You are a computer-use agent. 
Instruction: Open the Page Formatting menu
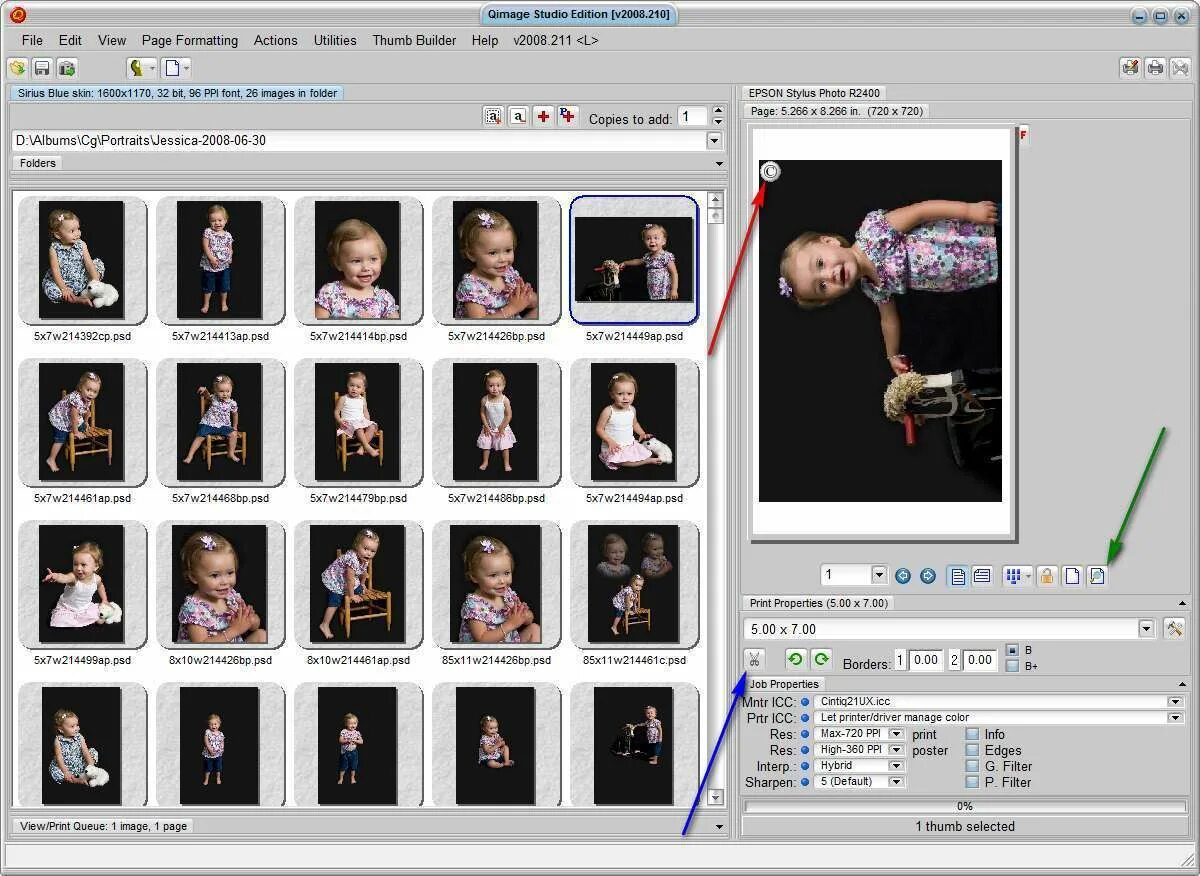click(190, 40)
